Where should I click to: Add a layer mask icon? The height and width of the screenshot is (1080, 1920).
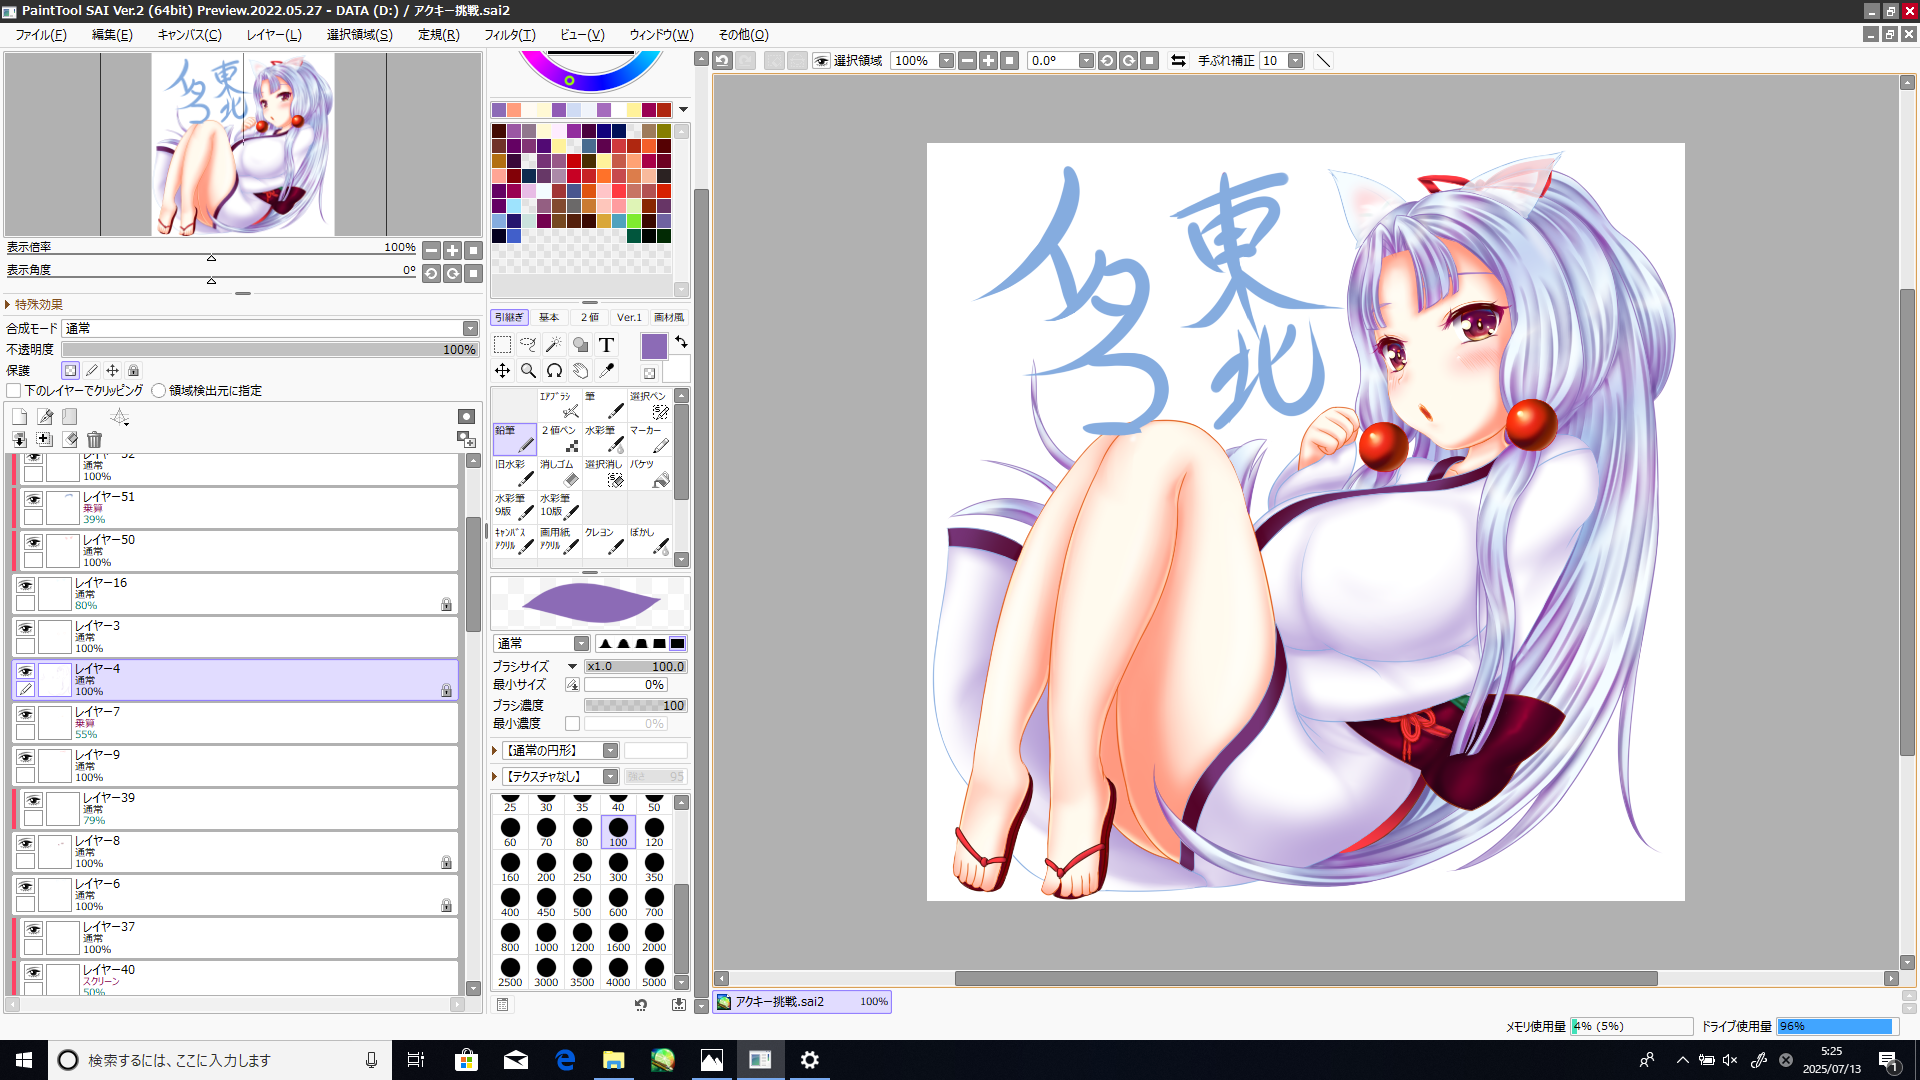coord(466,417)
